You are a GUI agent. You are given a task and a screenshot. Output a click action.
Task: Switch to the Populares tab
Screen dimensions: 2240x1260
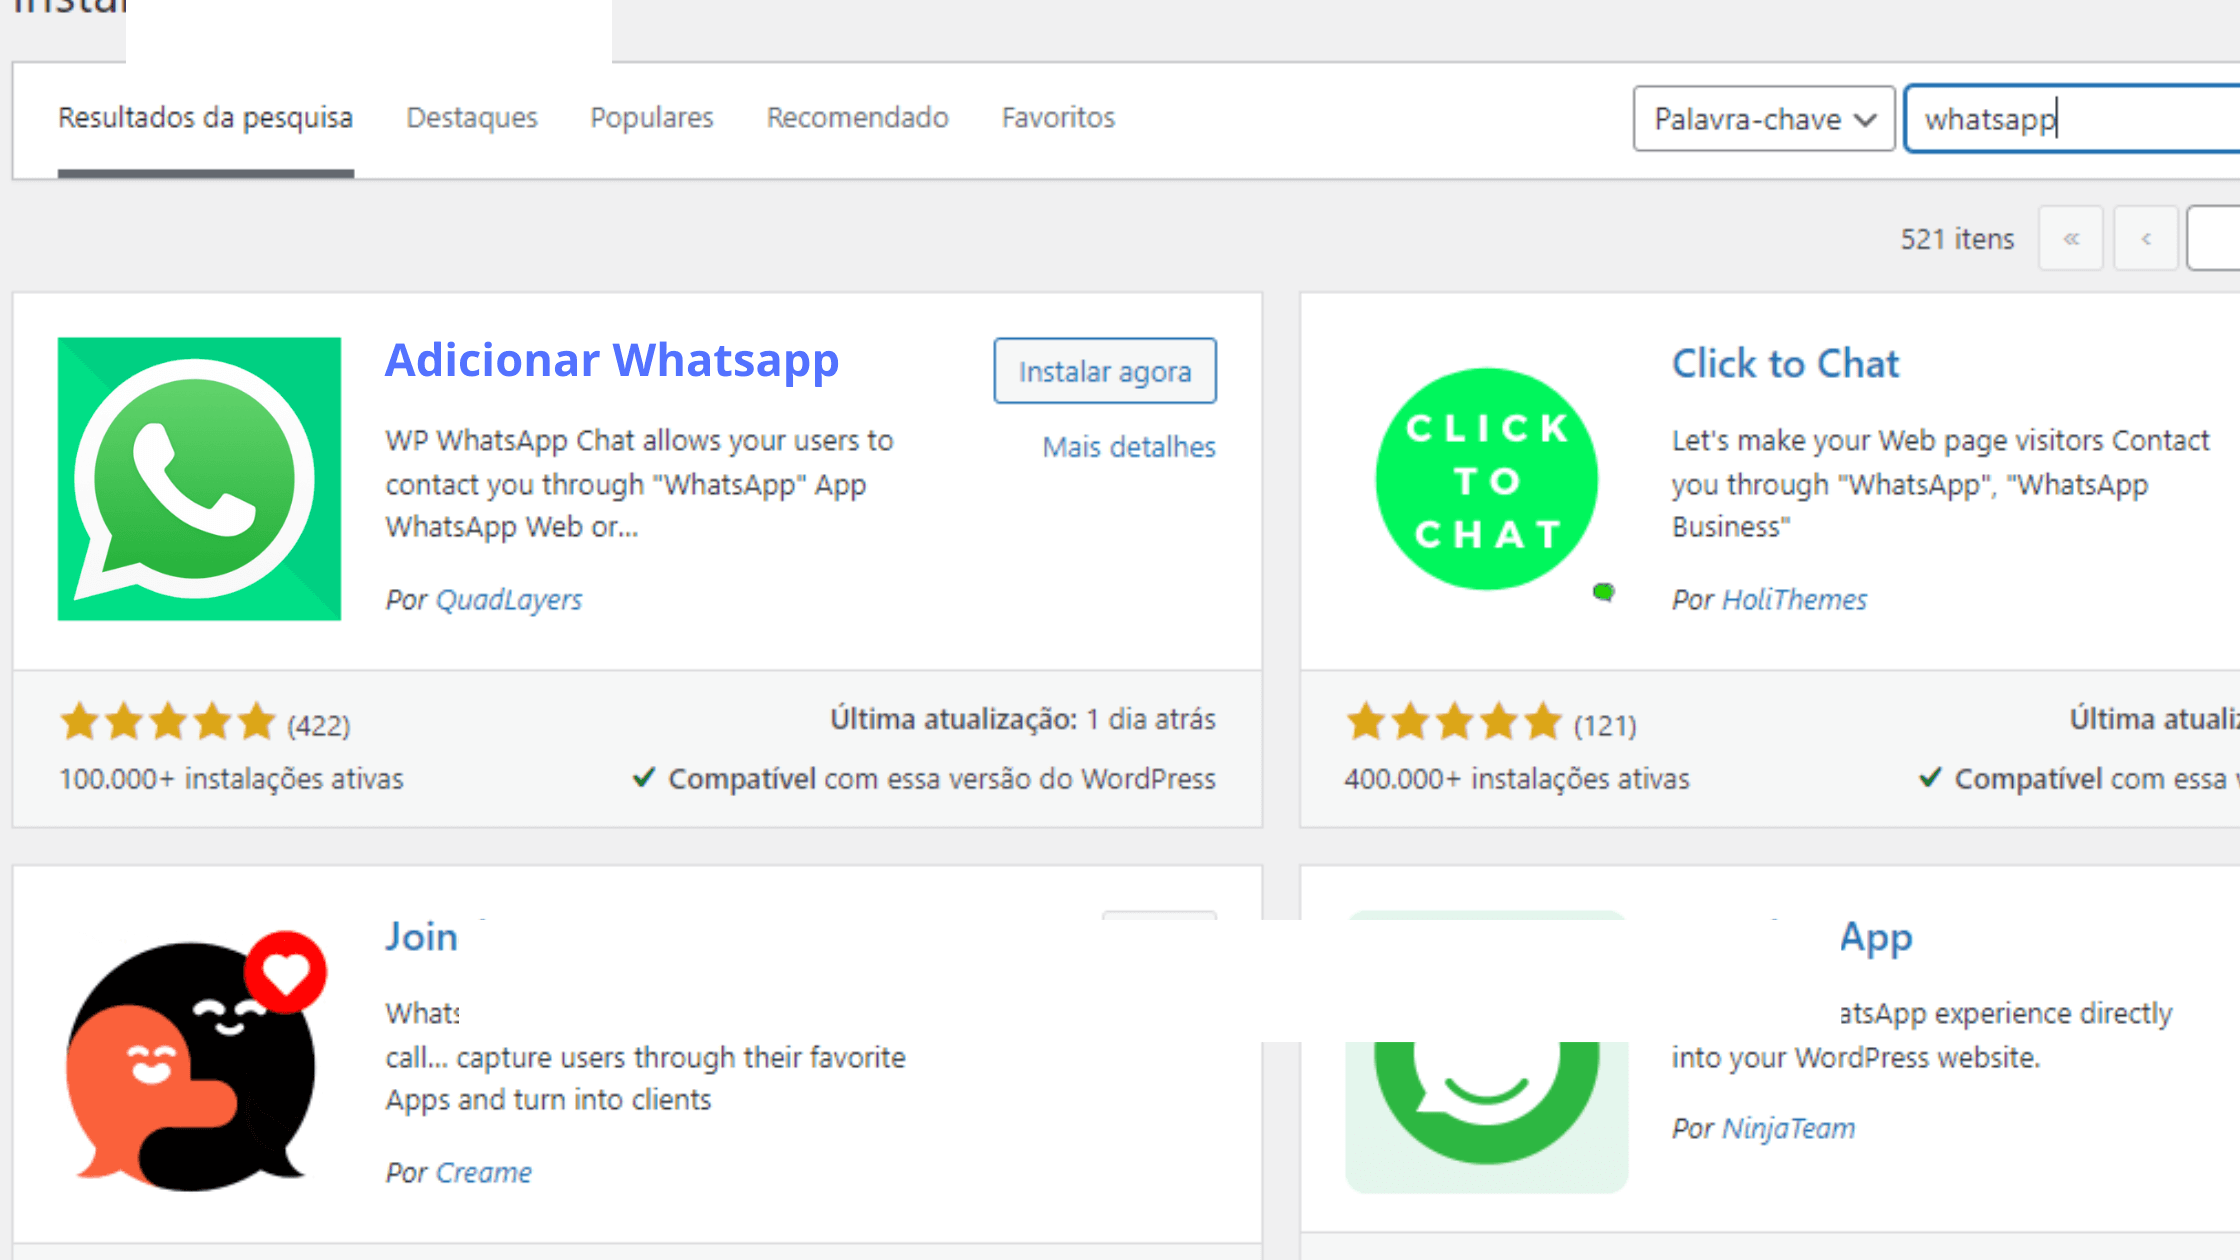click(652, 118)
